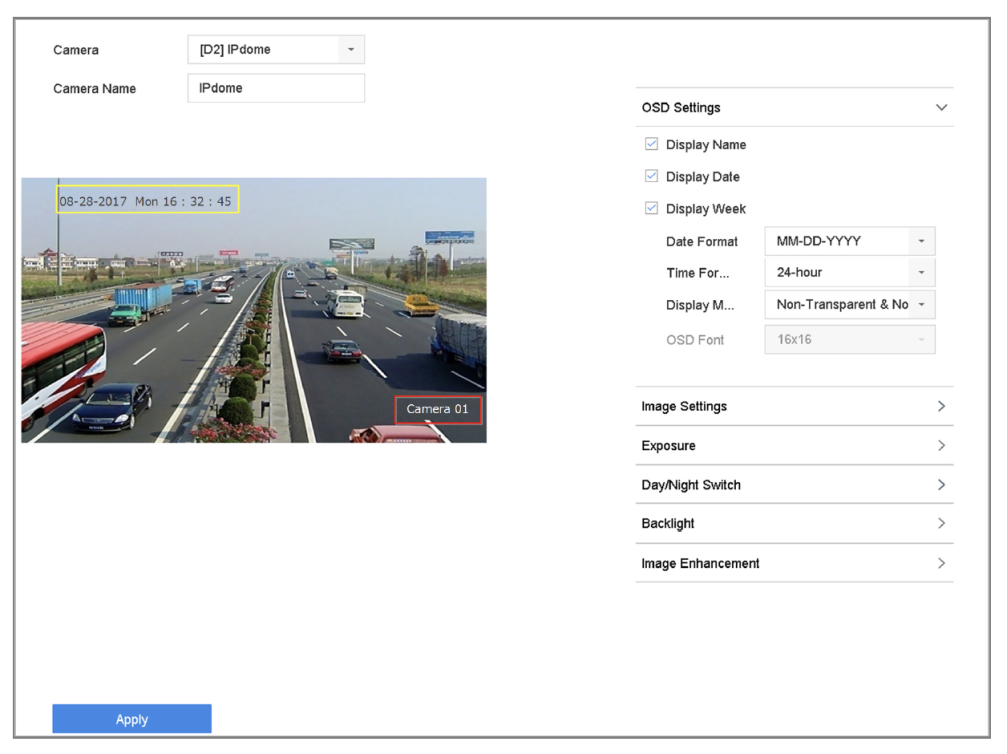This screenshot has width=1007, height=754.
Task: Change the Time Format dropdown
Action: coord(849,272)
